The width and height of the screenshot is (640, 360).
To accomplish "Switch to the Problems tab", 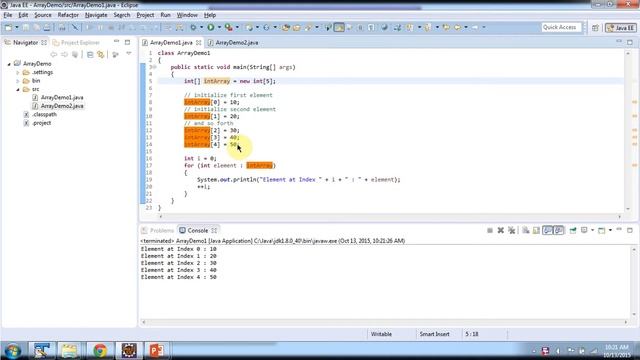I will click(x=158, y=231).
